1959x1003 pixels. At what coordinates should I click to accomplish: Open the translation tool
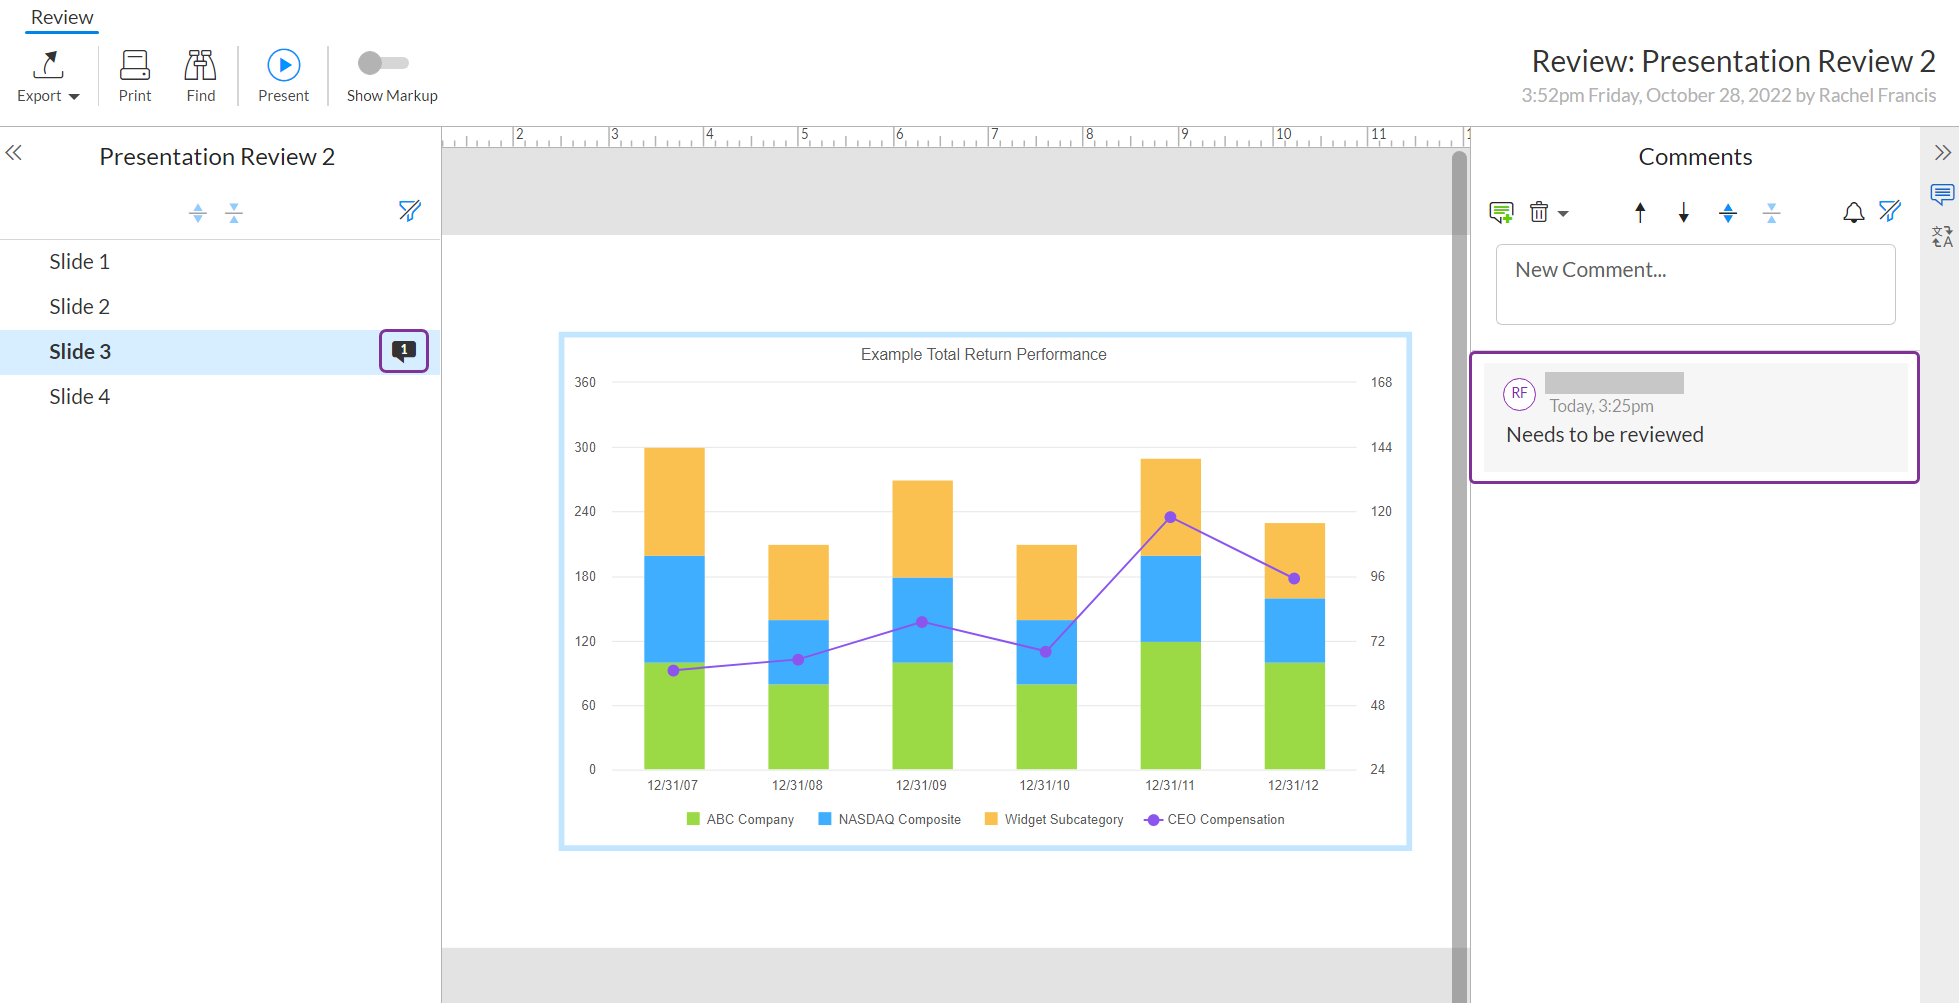point(1941,237)
